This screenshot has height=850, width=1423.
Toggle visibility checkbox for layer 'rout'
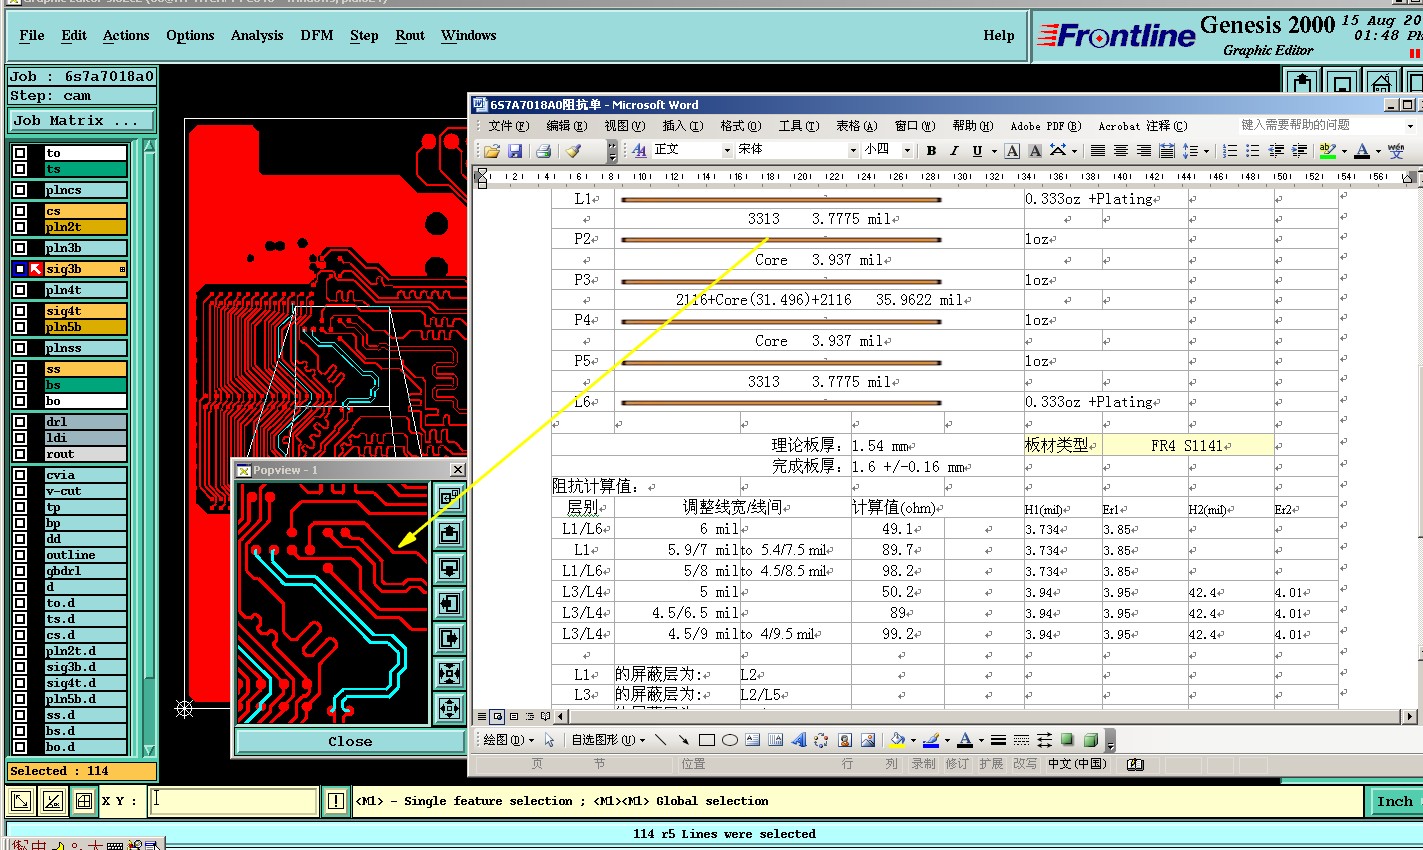click(20, 454)
